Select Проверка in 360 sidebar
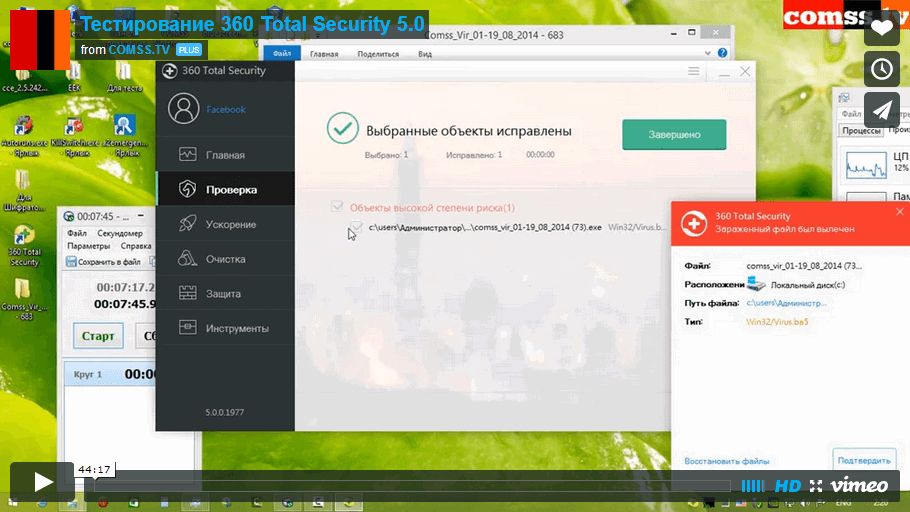910x512 pixels. coord(225,189)
